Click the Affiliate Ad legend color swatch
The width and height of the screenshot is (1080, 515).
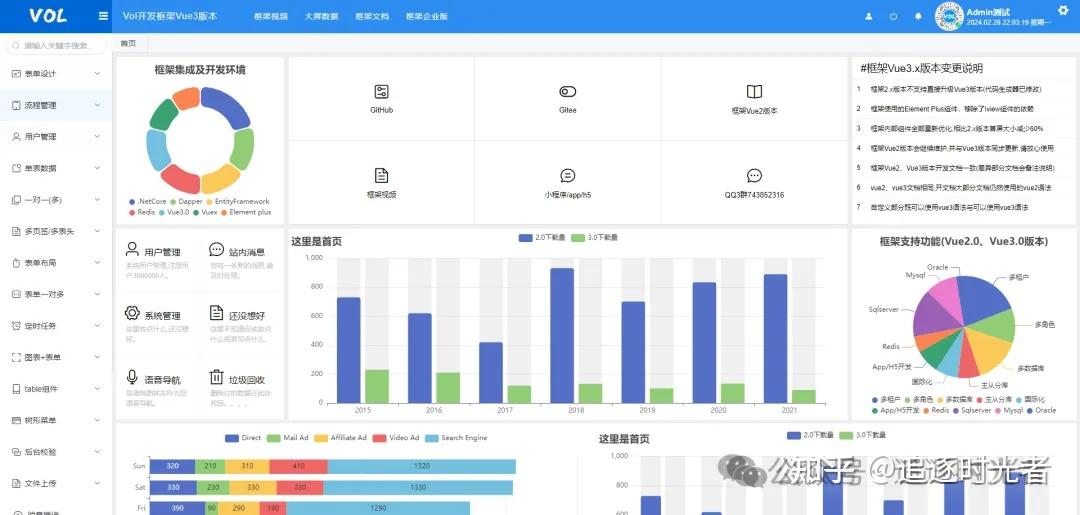pyautogui.click(x=320, y=438)
